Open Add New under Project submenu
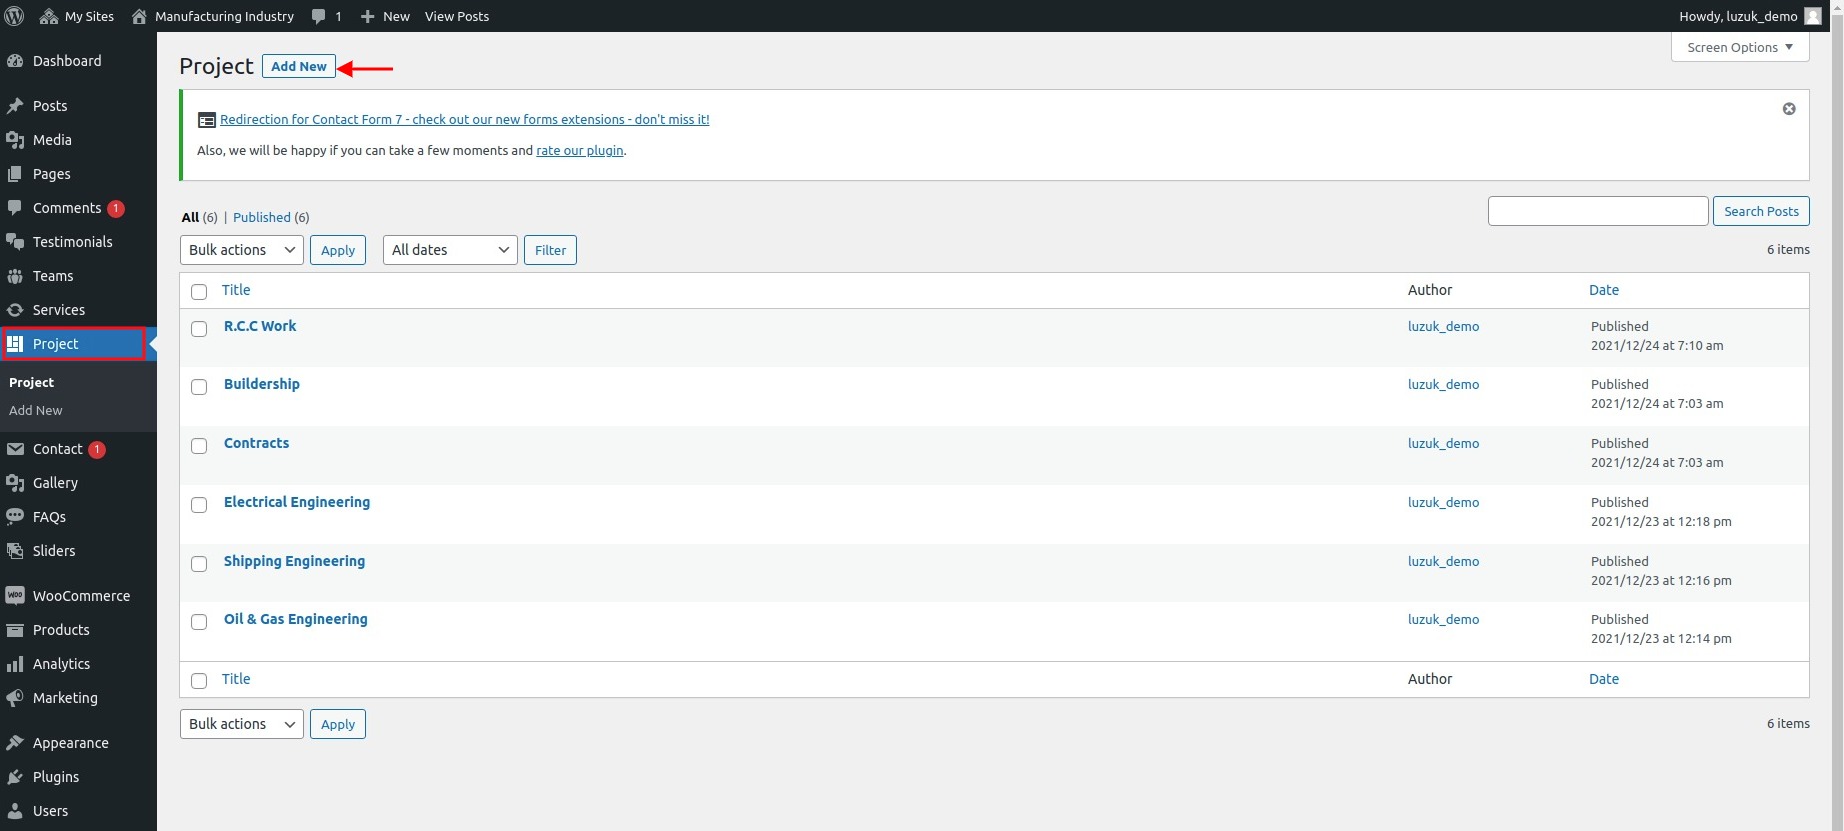1844x831 pixels. (36, 411)
